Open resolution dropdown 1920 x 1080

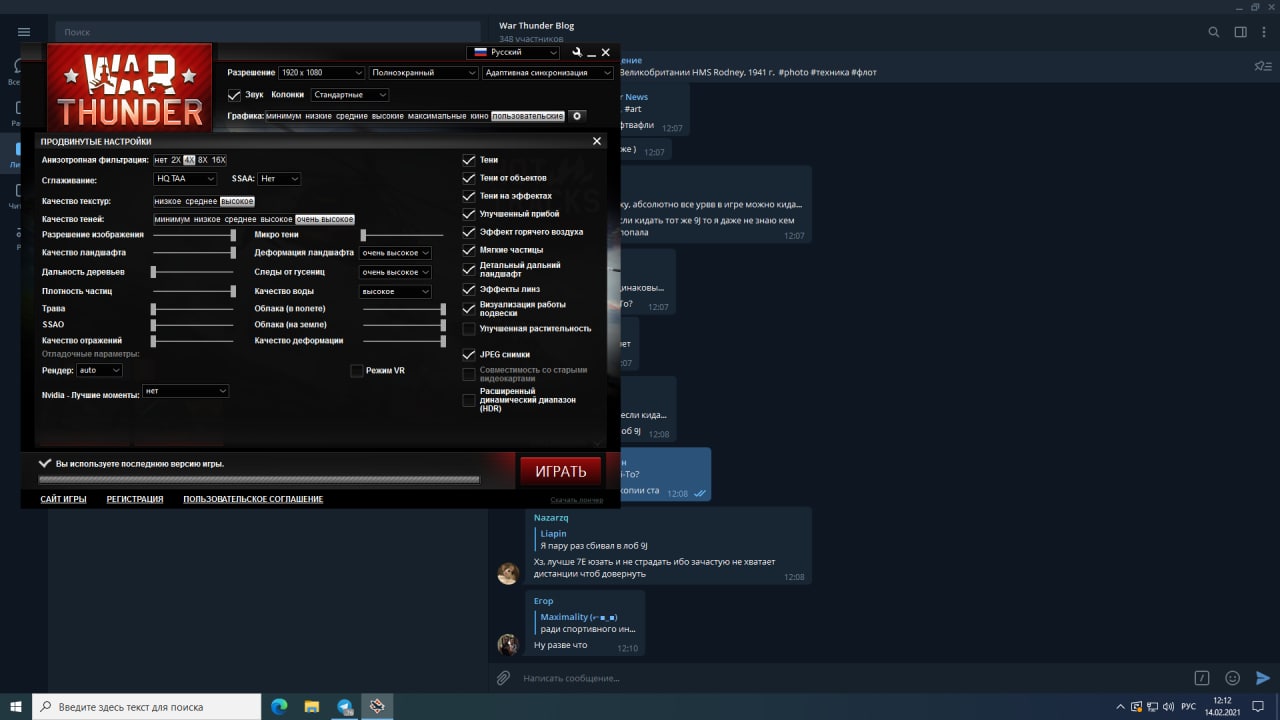[321, 73]
